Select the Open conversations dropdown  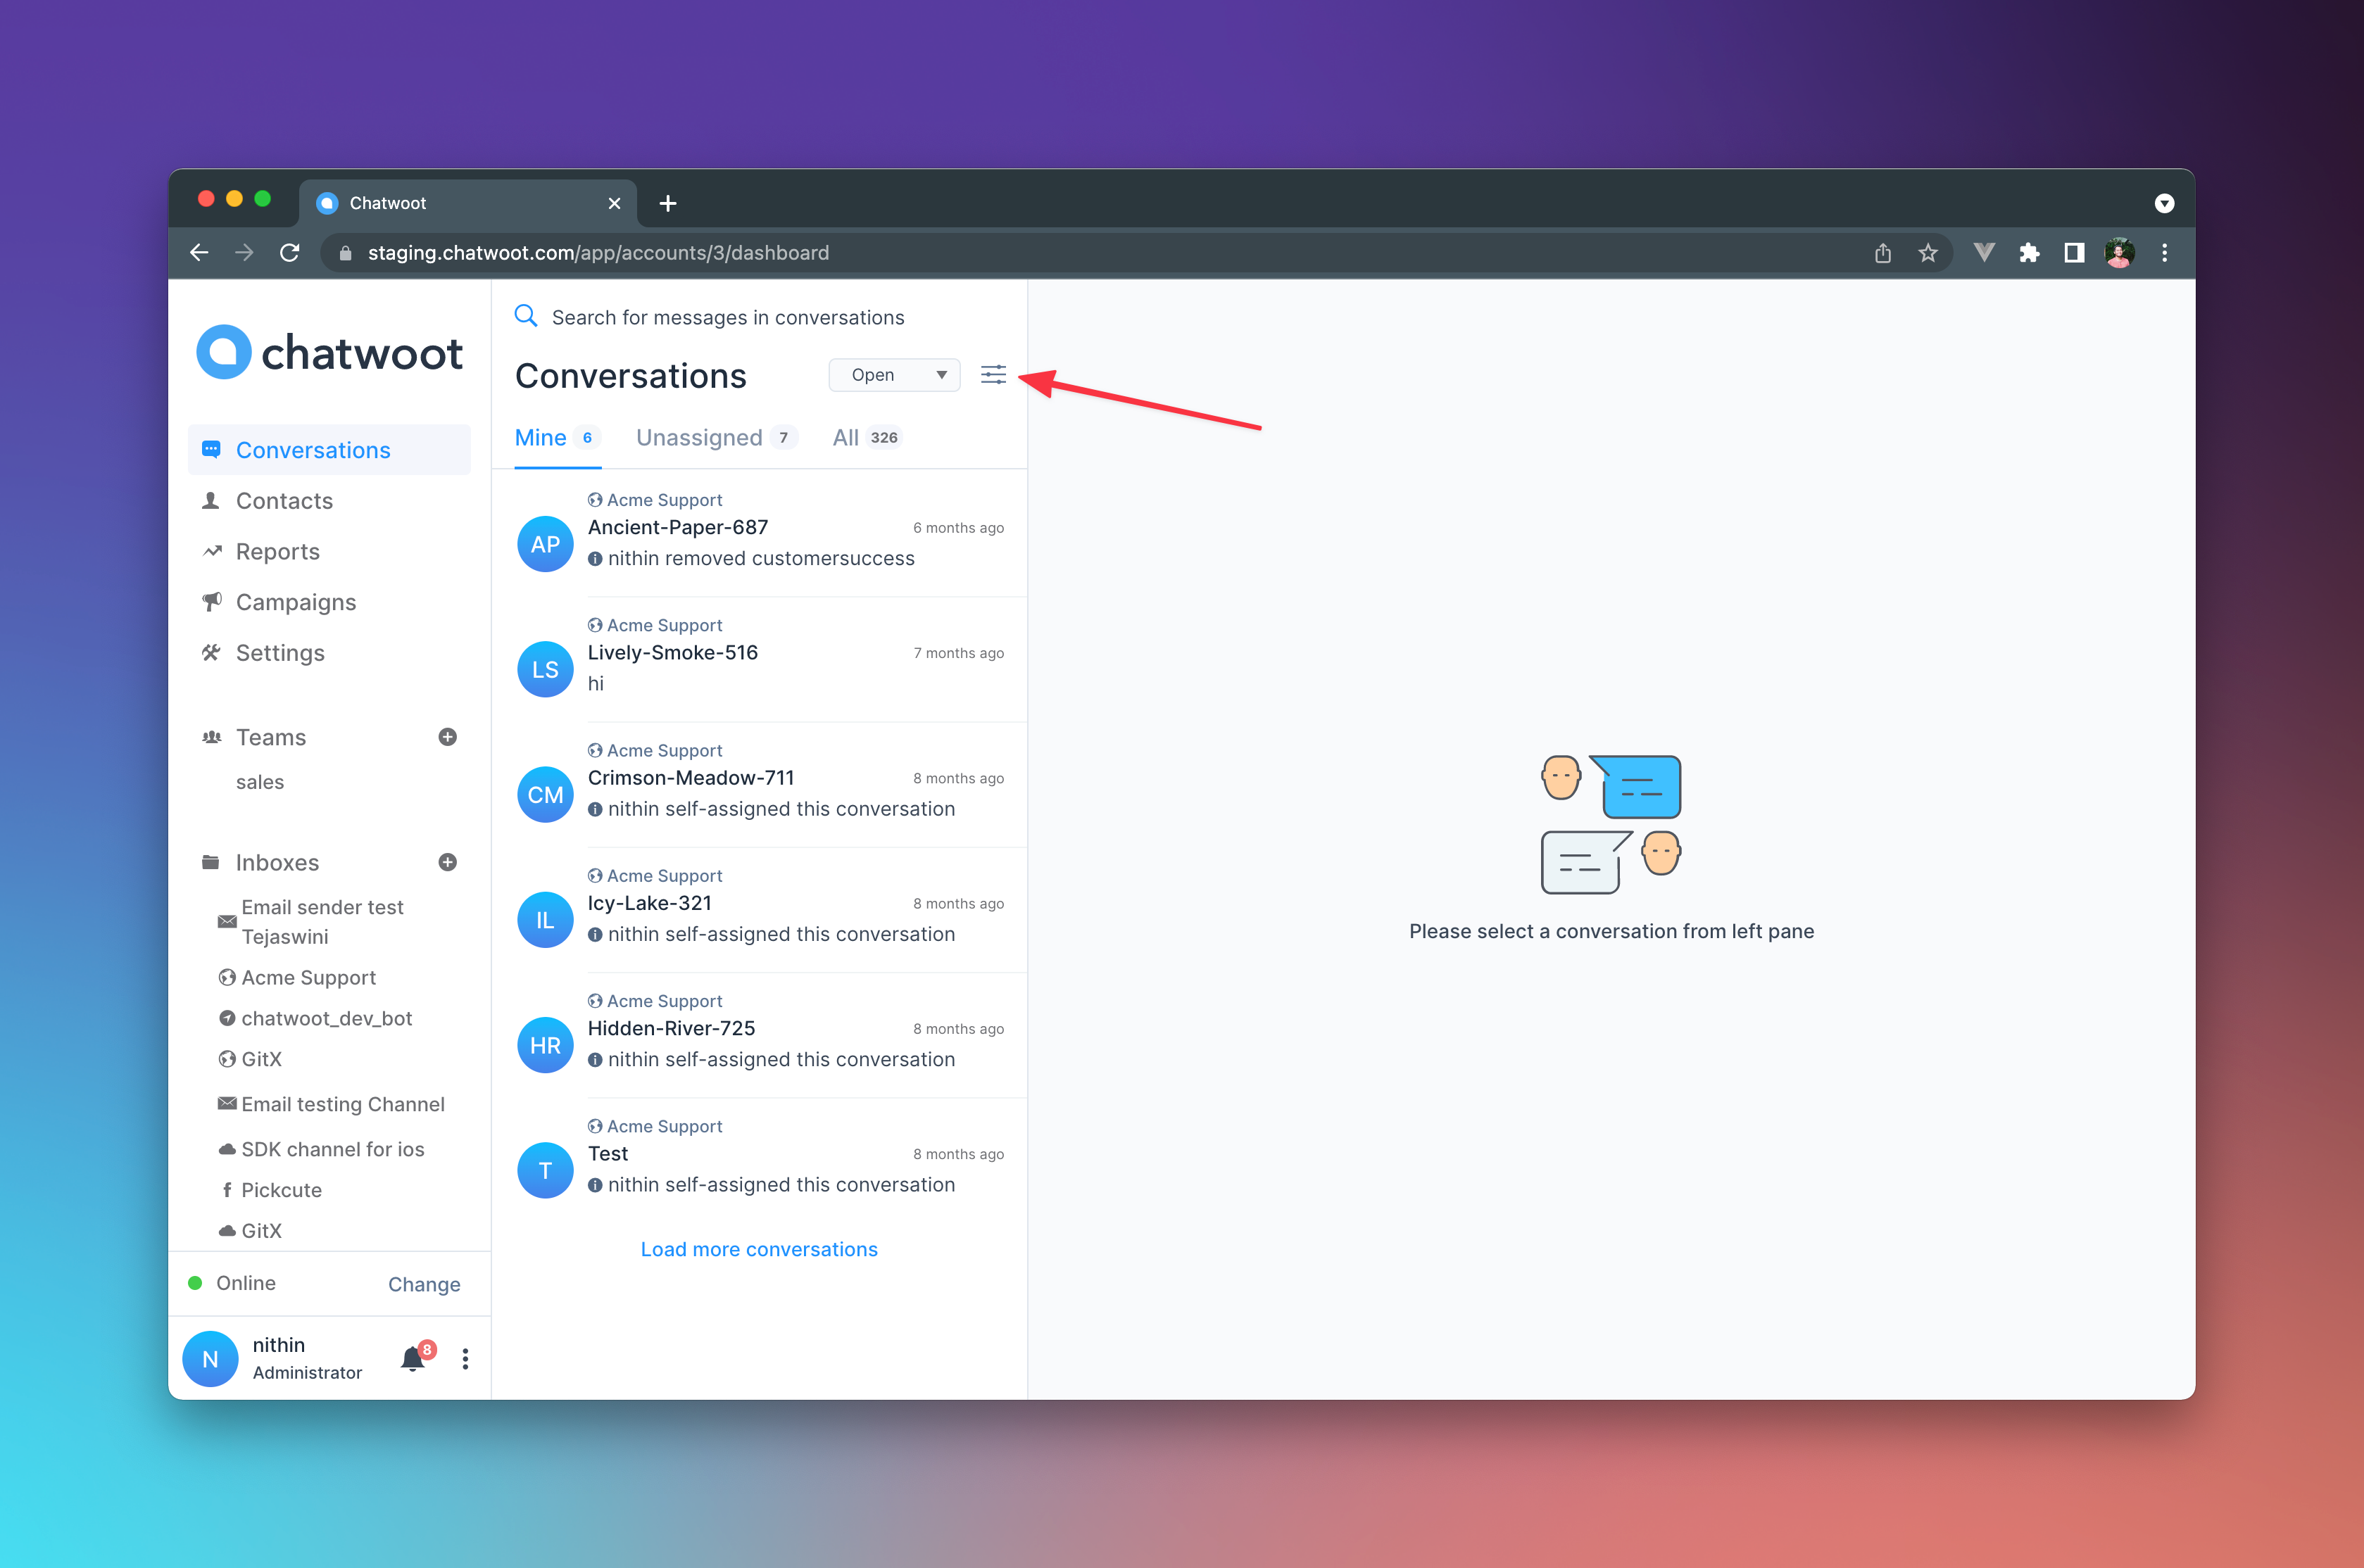pos(893,374)
